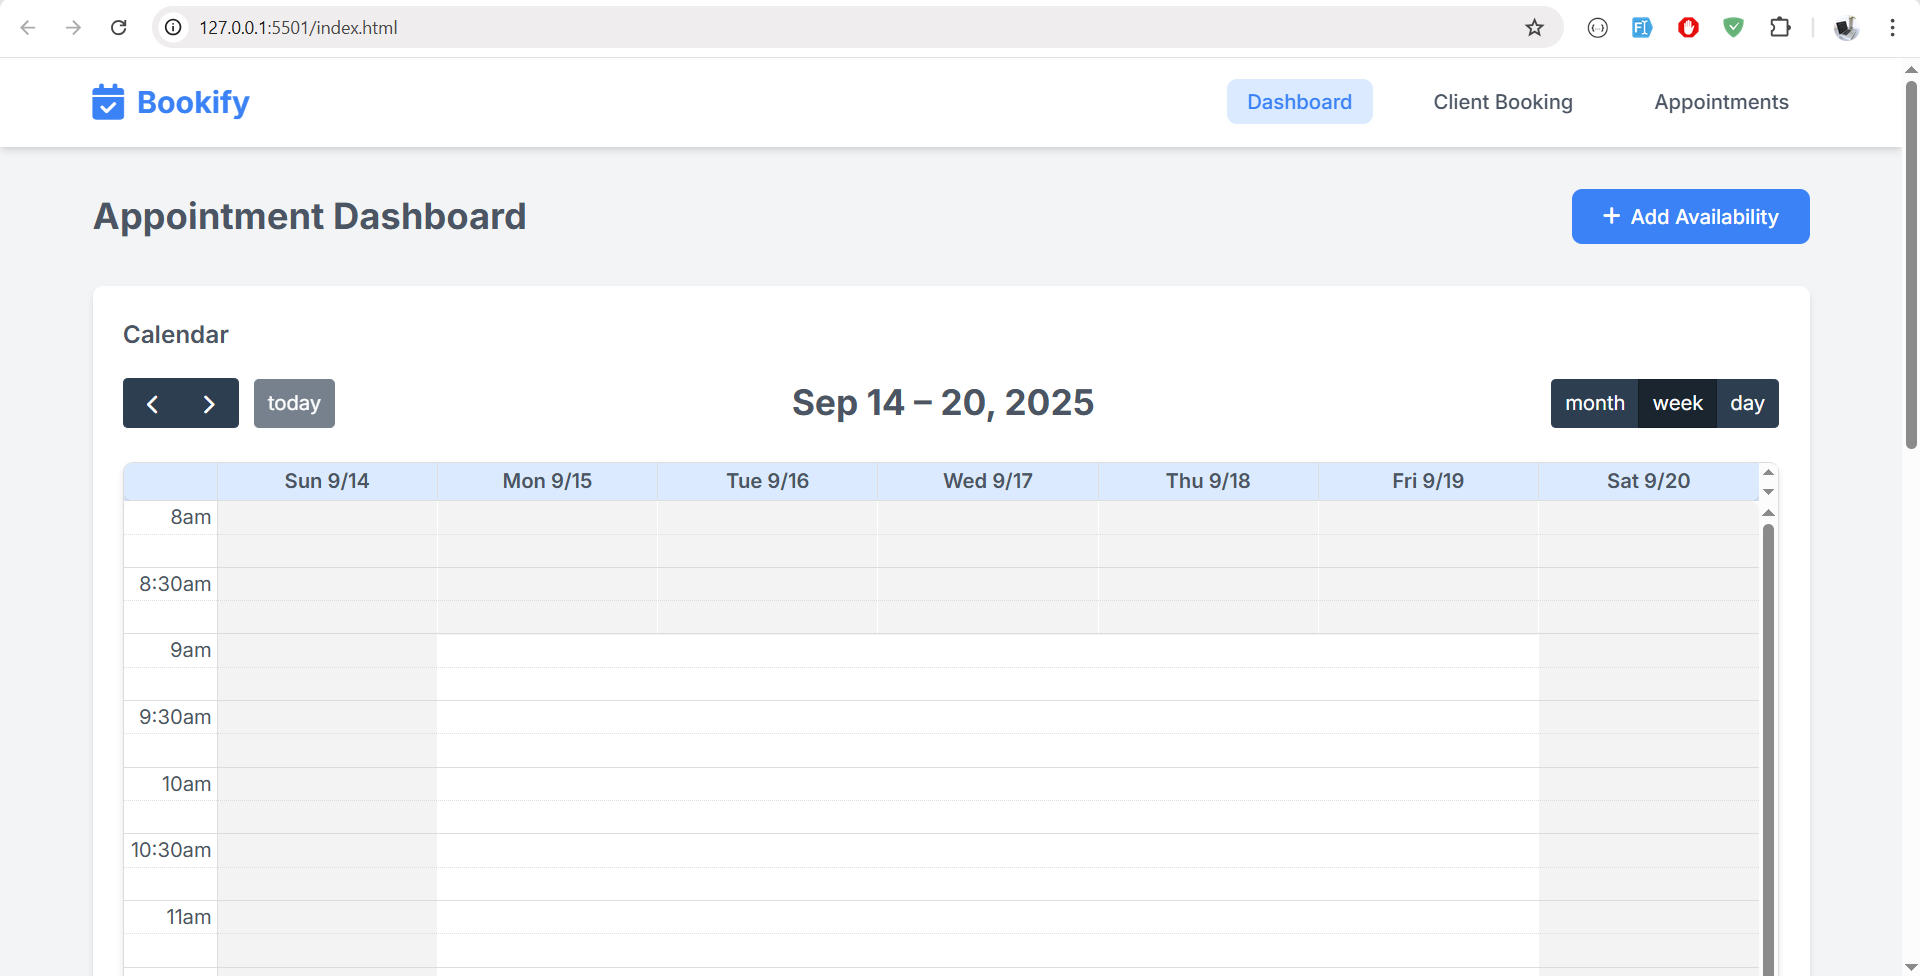
Task: Switch calendar to week view
Action: [1677, 404]
